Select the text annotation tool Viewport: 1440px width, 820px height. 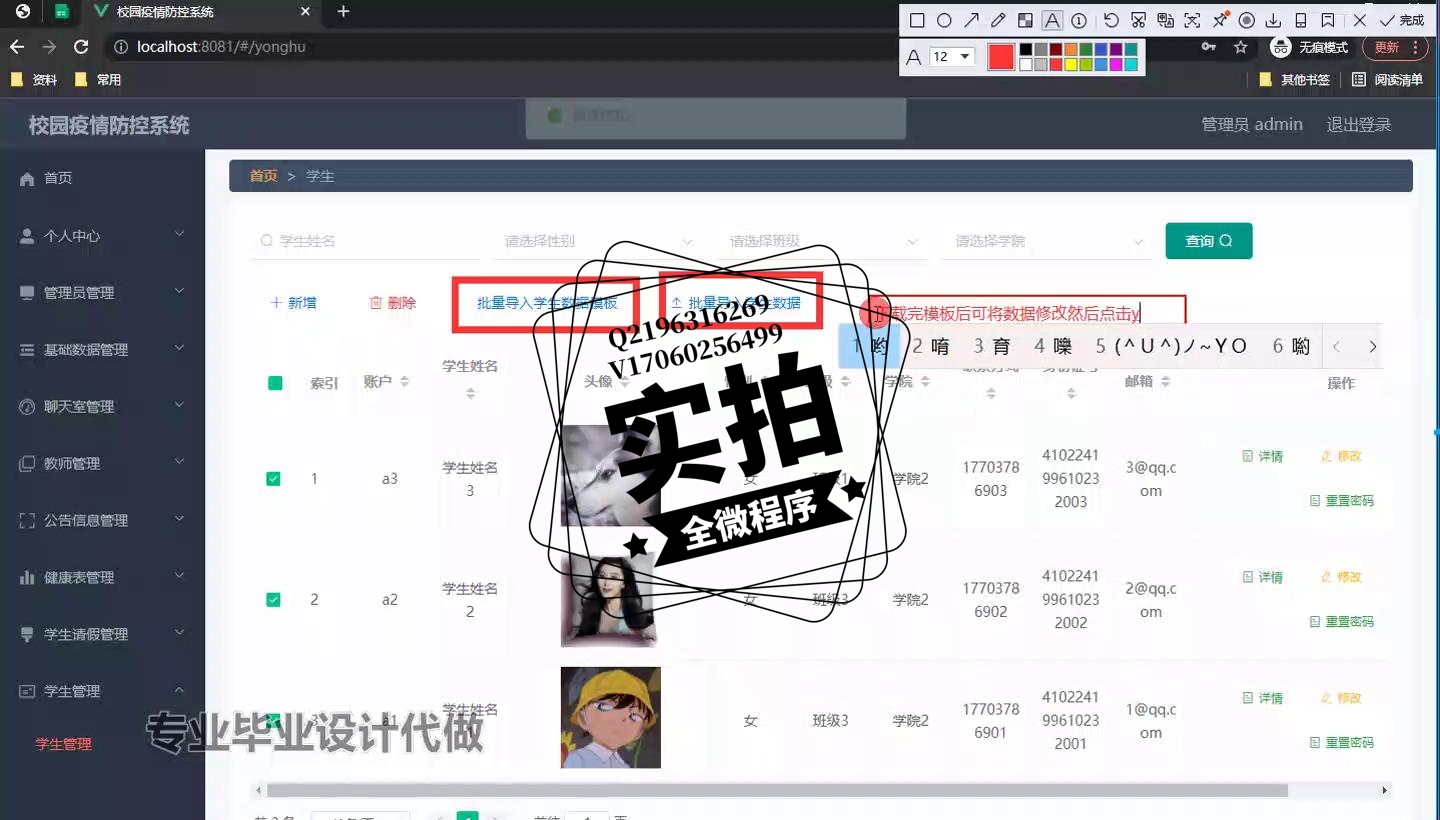(1052, 20)
